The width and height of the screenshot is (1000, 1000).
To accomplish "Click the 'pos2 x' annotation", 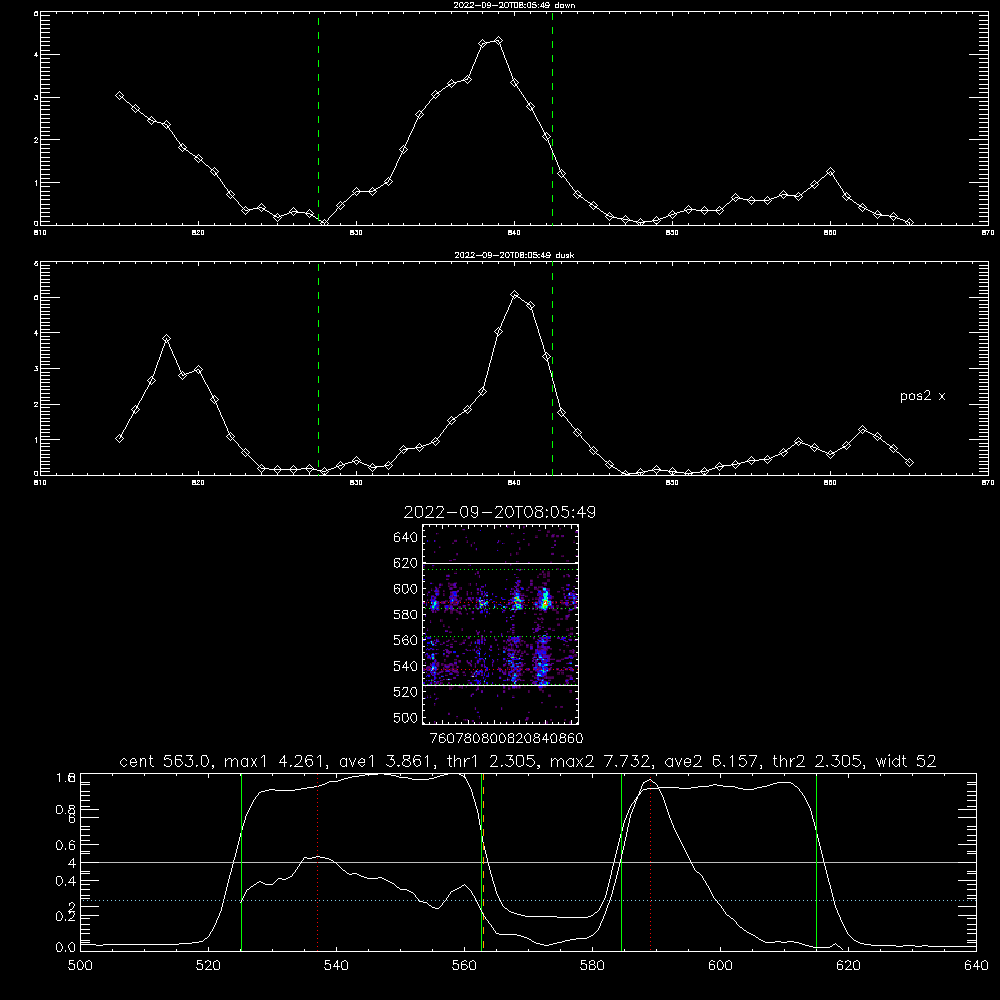I will point(922,396).
